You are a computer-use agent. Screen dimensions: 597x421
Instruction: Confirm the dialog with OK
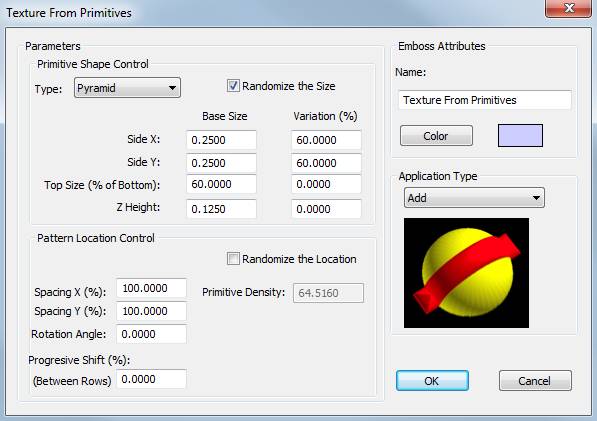[432, 381]
